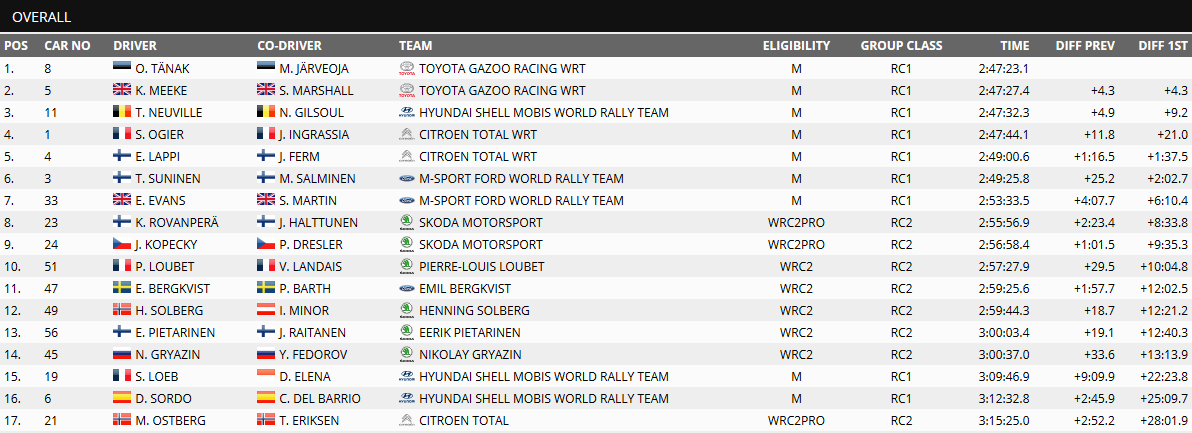Click the Spanish flag beside D. Sordo
The width and height of the screenshot is (1192, 433).
click(122, 399)
